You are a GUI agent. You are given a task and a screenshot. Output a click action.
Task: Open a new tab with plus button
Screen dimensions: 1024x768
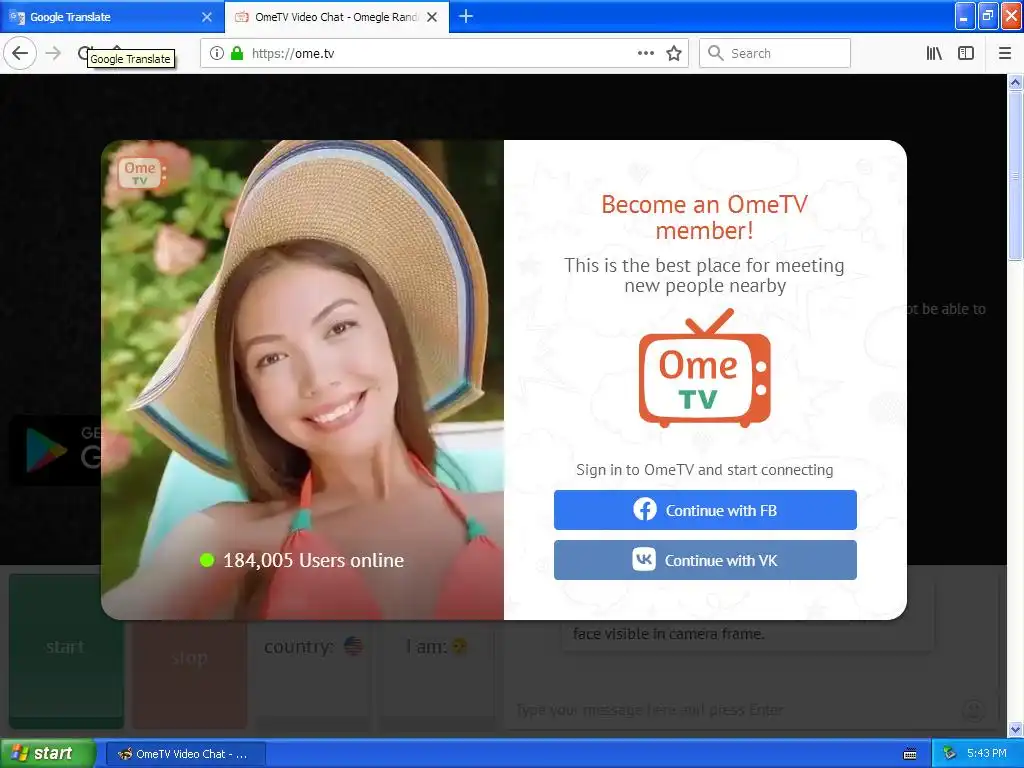point(466,16)
